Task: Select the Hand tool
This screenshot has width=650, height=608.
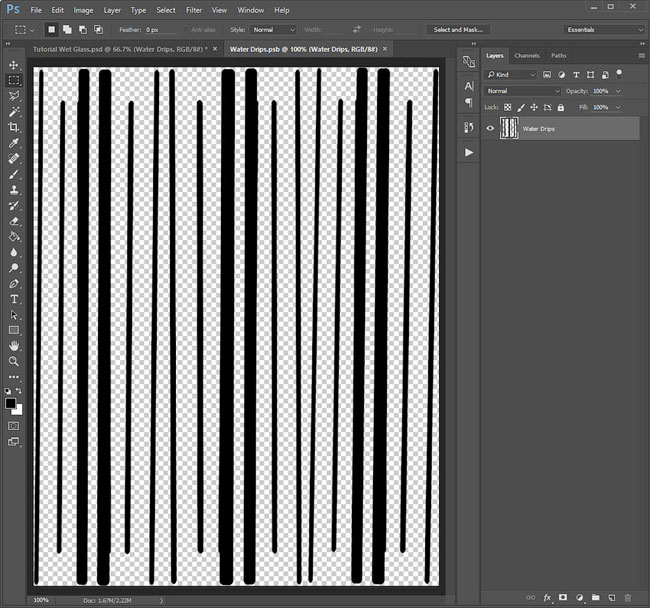Action: click(14, 346)
